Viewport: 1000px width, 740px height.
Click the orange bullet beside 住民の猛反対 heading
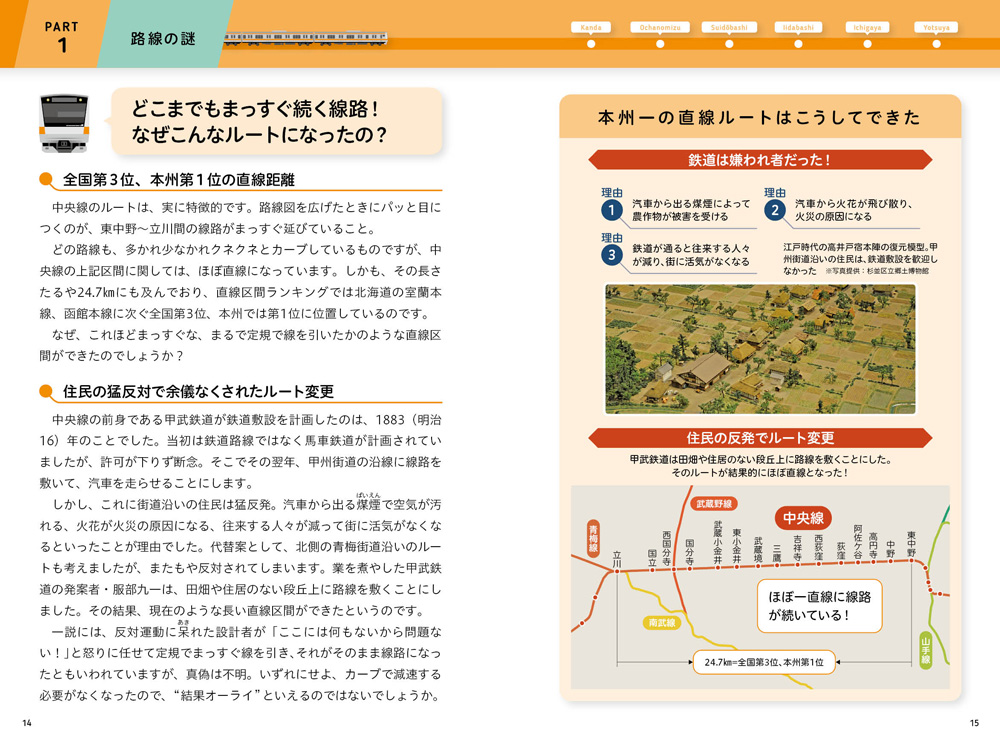(x=46, y=391)
